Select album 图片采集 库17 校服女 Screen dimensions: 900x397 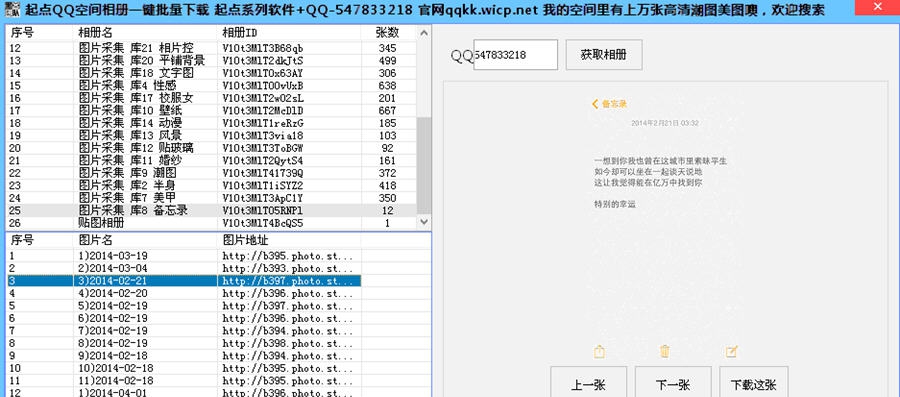(136, 98)
